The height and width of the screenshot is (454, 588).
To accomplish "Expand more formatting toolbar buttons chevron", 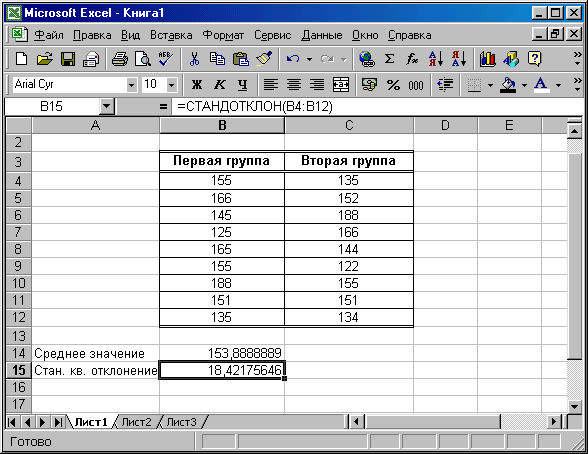I will click(578, 85).
